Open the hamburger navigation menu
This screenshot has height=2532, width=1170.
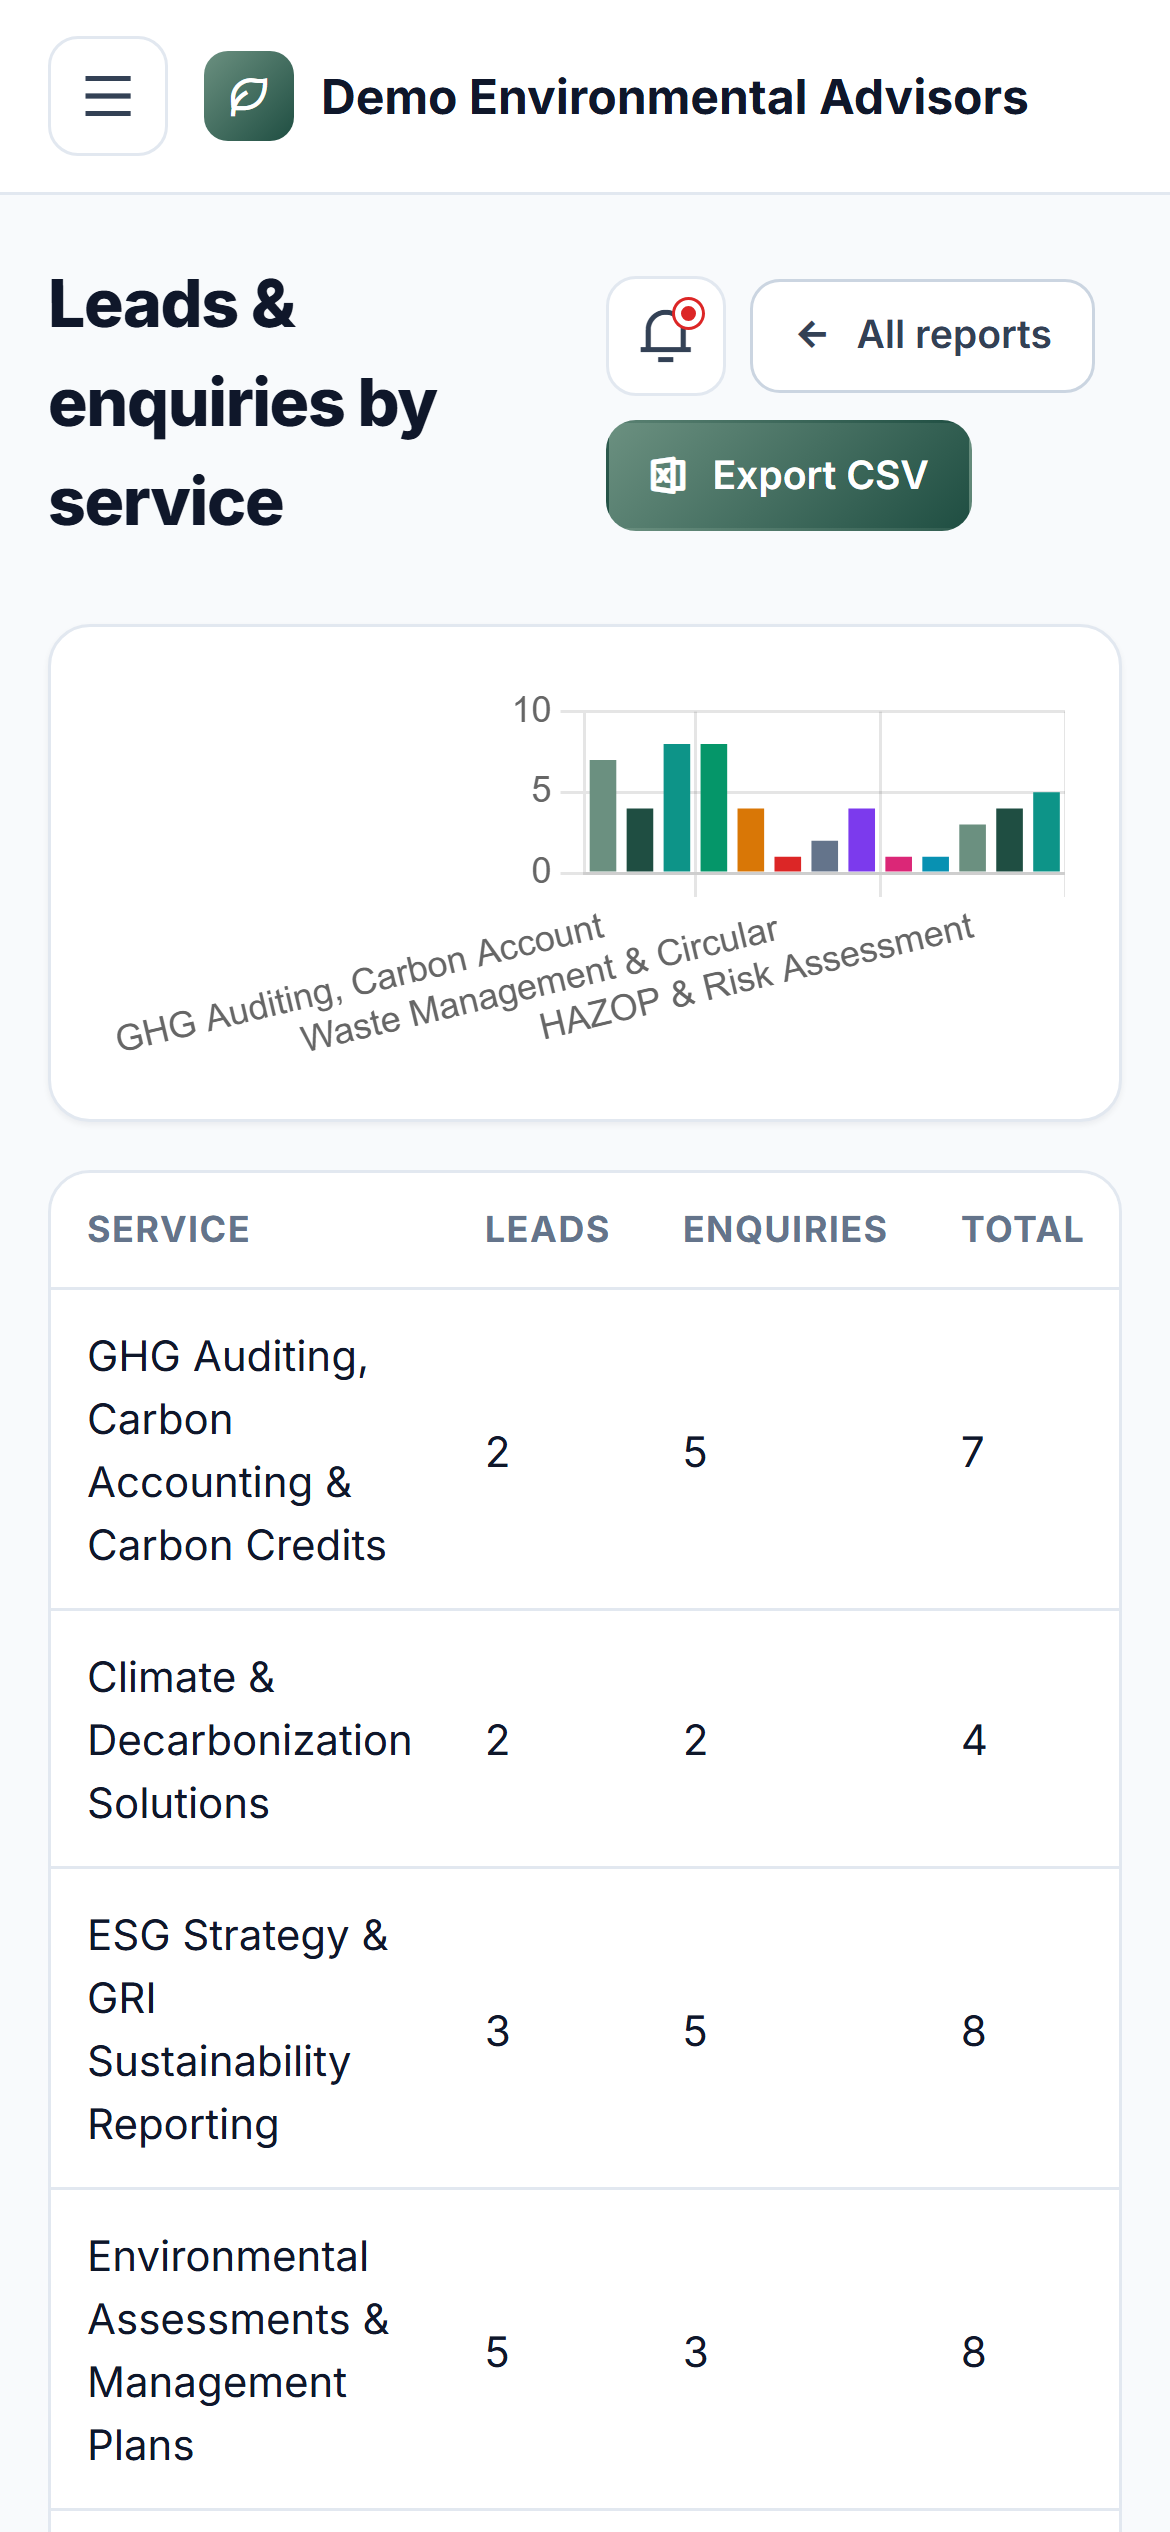[108, 96]
